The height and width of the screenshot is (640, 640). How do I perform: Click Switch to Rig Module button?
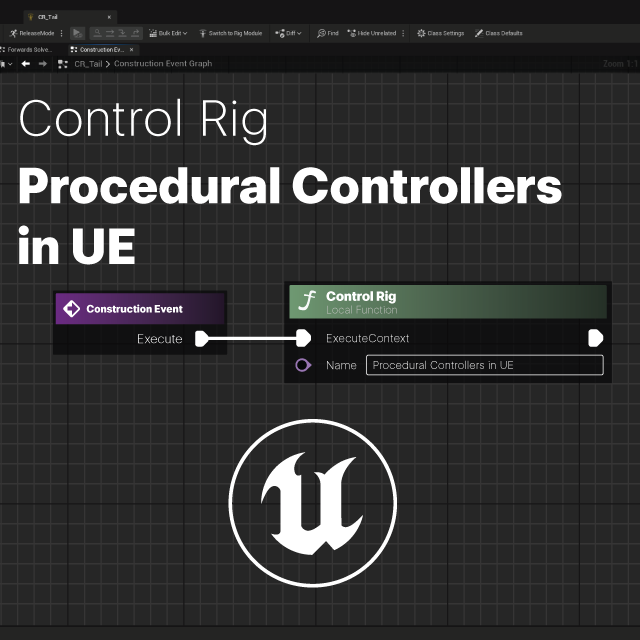pyautogui.click(x=231, y=33)
